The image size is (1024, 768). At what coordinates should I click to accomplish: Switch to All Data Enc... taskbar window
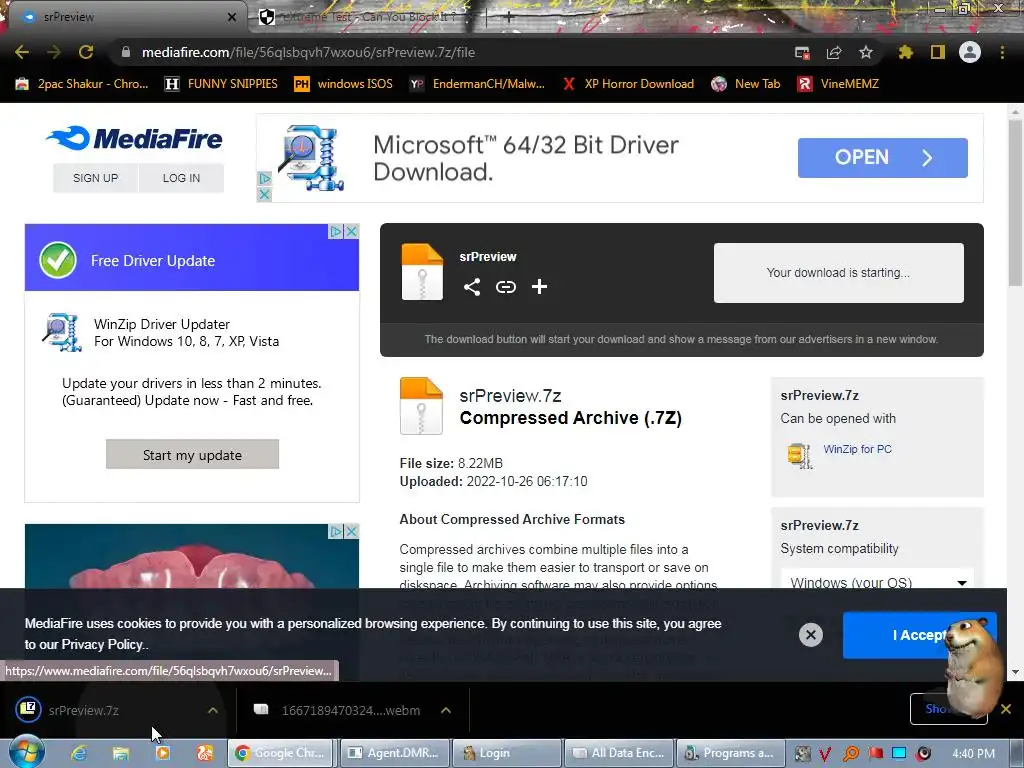coord(619,753)
